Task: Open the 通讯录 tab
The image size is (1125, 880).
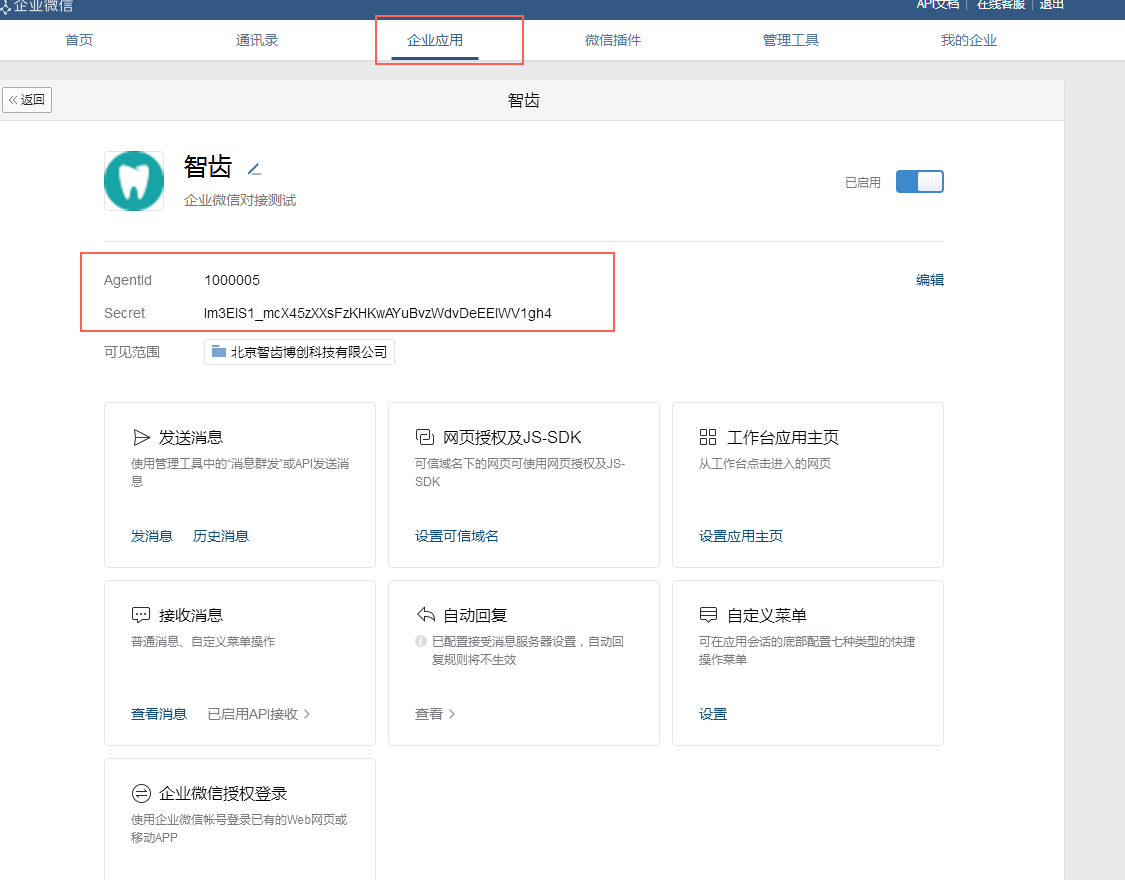Action: pyautogui.click(x=257, y=40)
